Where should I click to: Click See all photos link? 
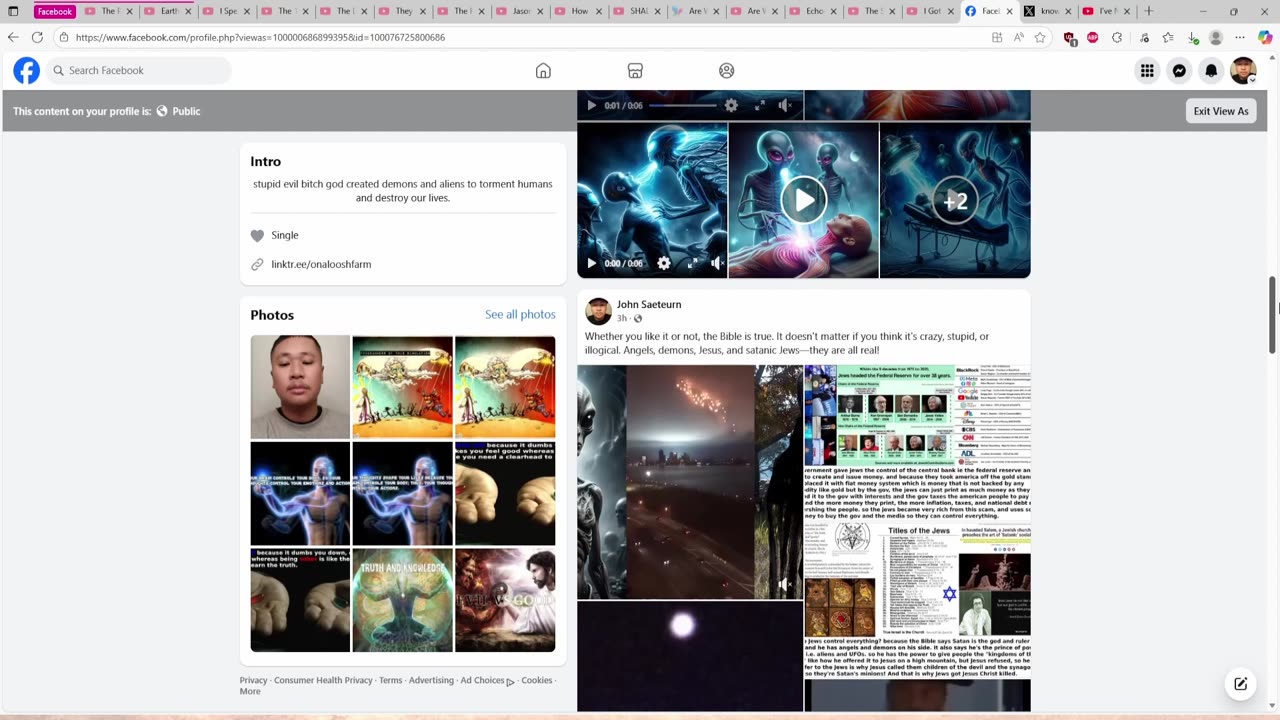520,314
